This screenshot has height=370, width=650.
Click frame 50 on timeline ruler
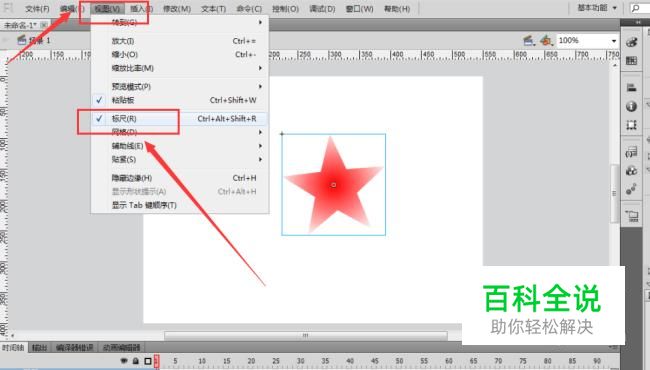(x=399, y=361)
